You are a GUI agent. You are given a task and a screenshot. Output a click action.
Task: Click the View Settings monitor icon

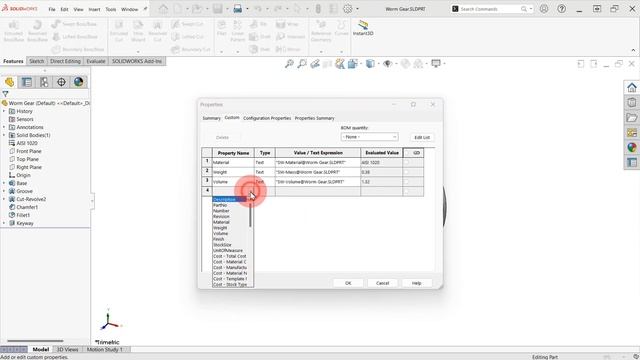(x=436, y=64)
